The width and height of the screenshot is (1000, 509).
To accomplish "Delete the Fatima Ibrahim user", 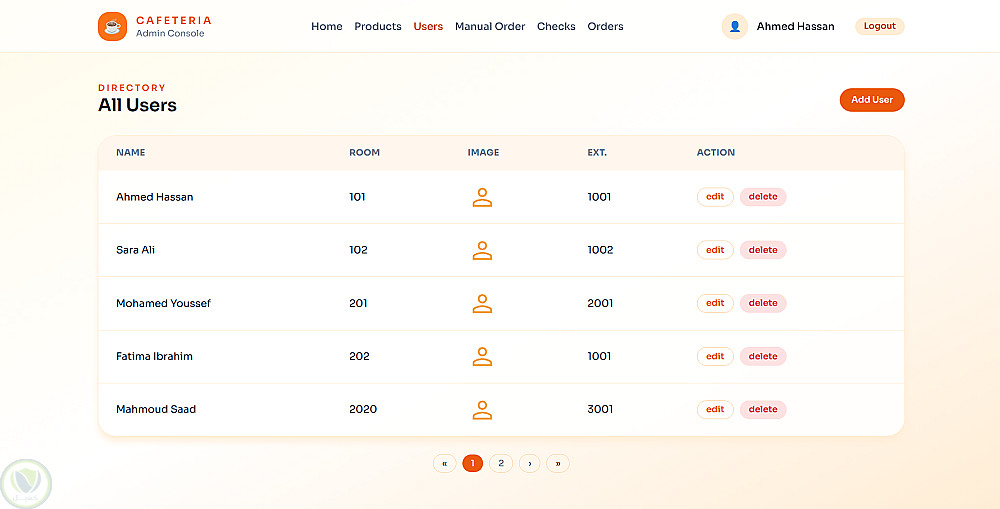I will 763,356.
